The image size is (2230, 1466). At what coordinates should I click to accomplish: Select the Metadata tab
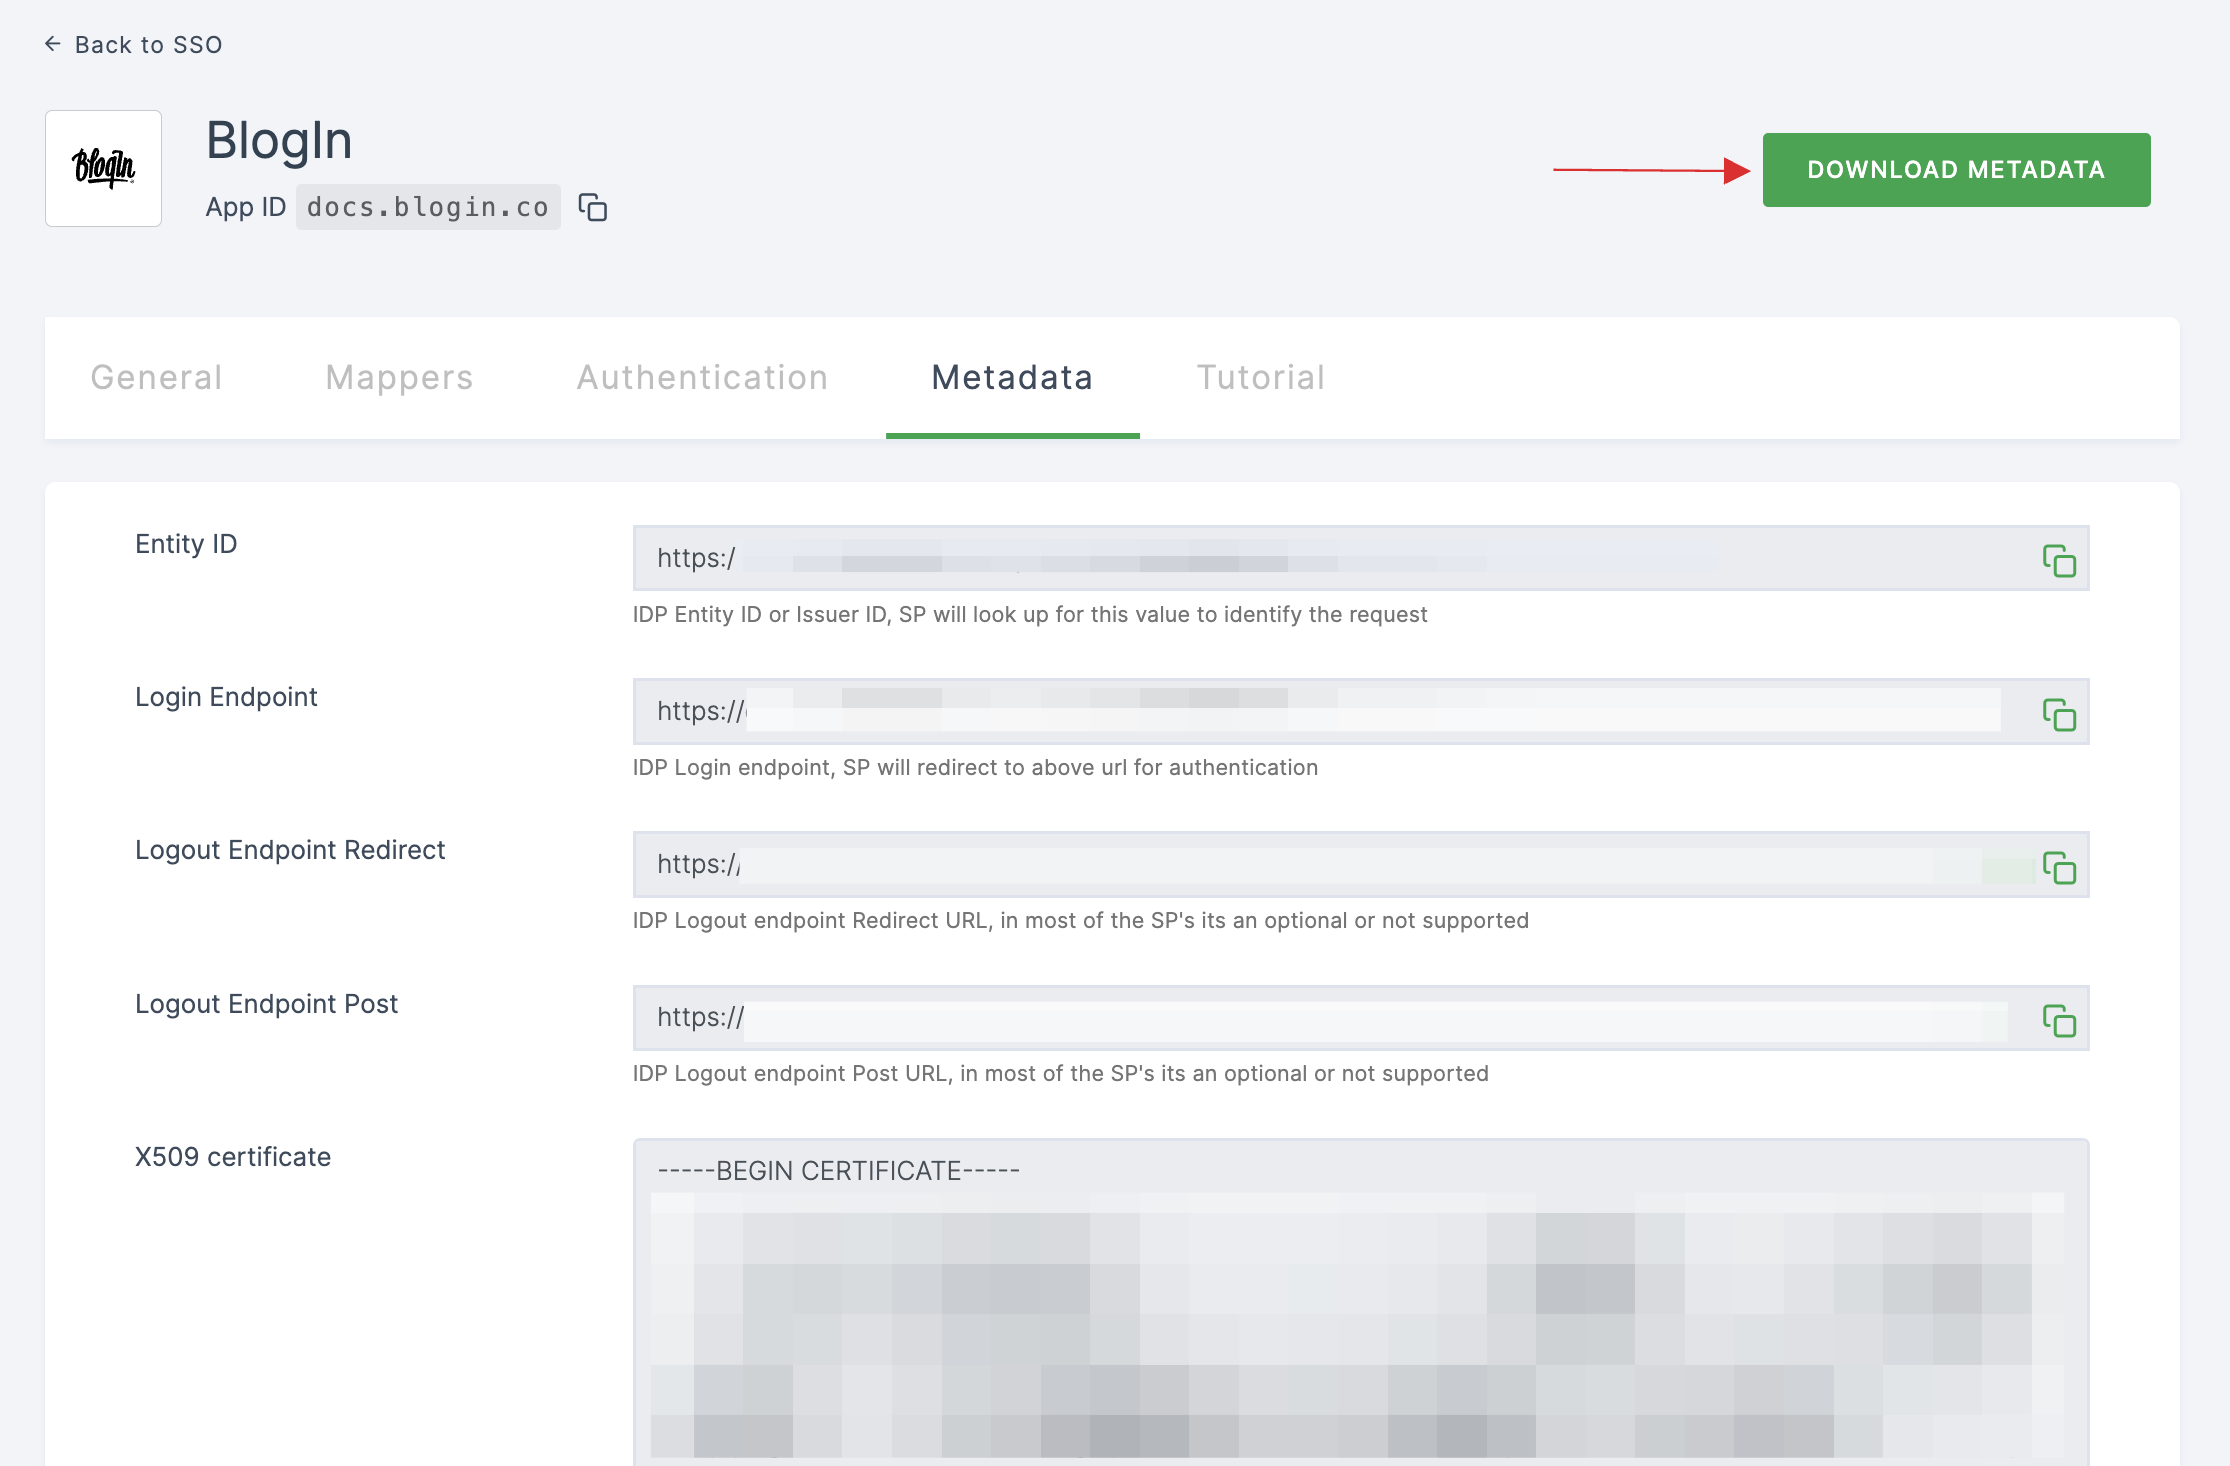(x=1012, y=377)
